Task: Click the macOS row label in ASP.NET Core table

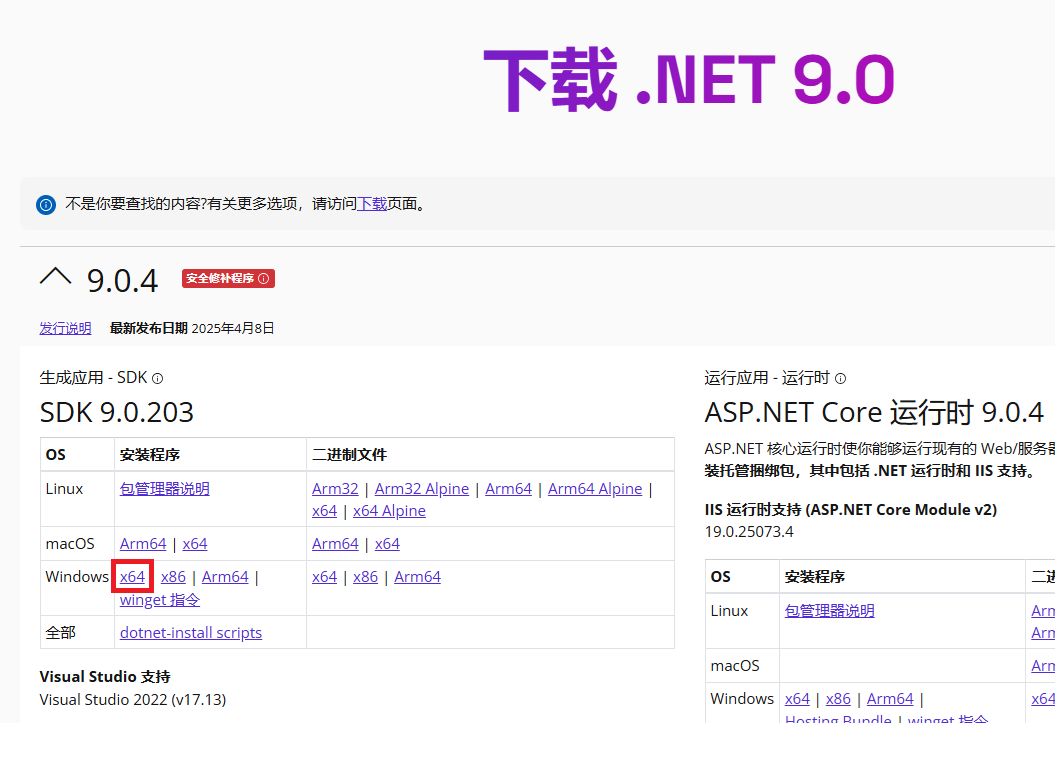Action: [735, 666]
